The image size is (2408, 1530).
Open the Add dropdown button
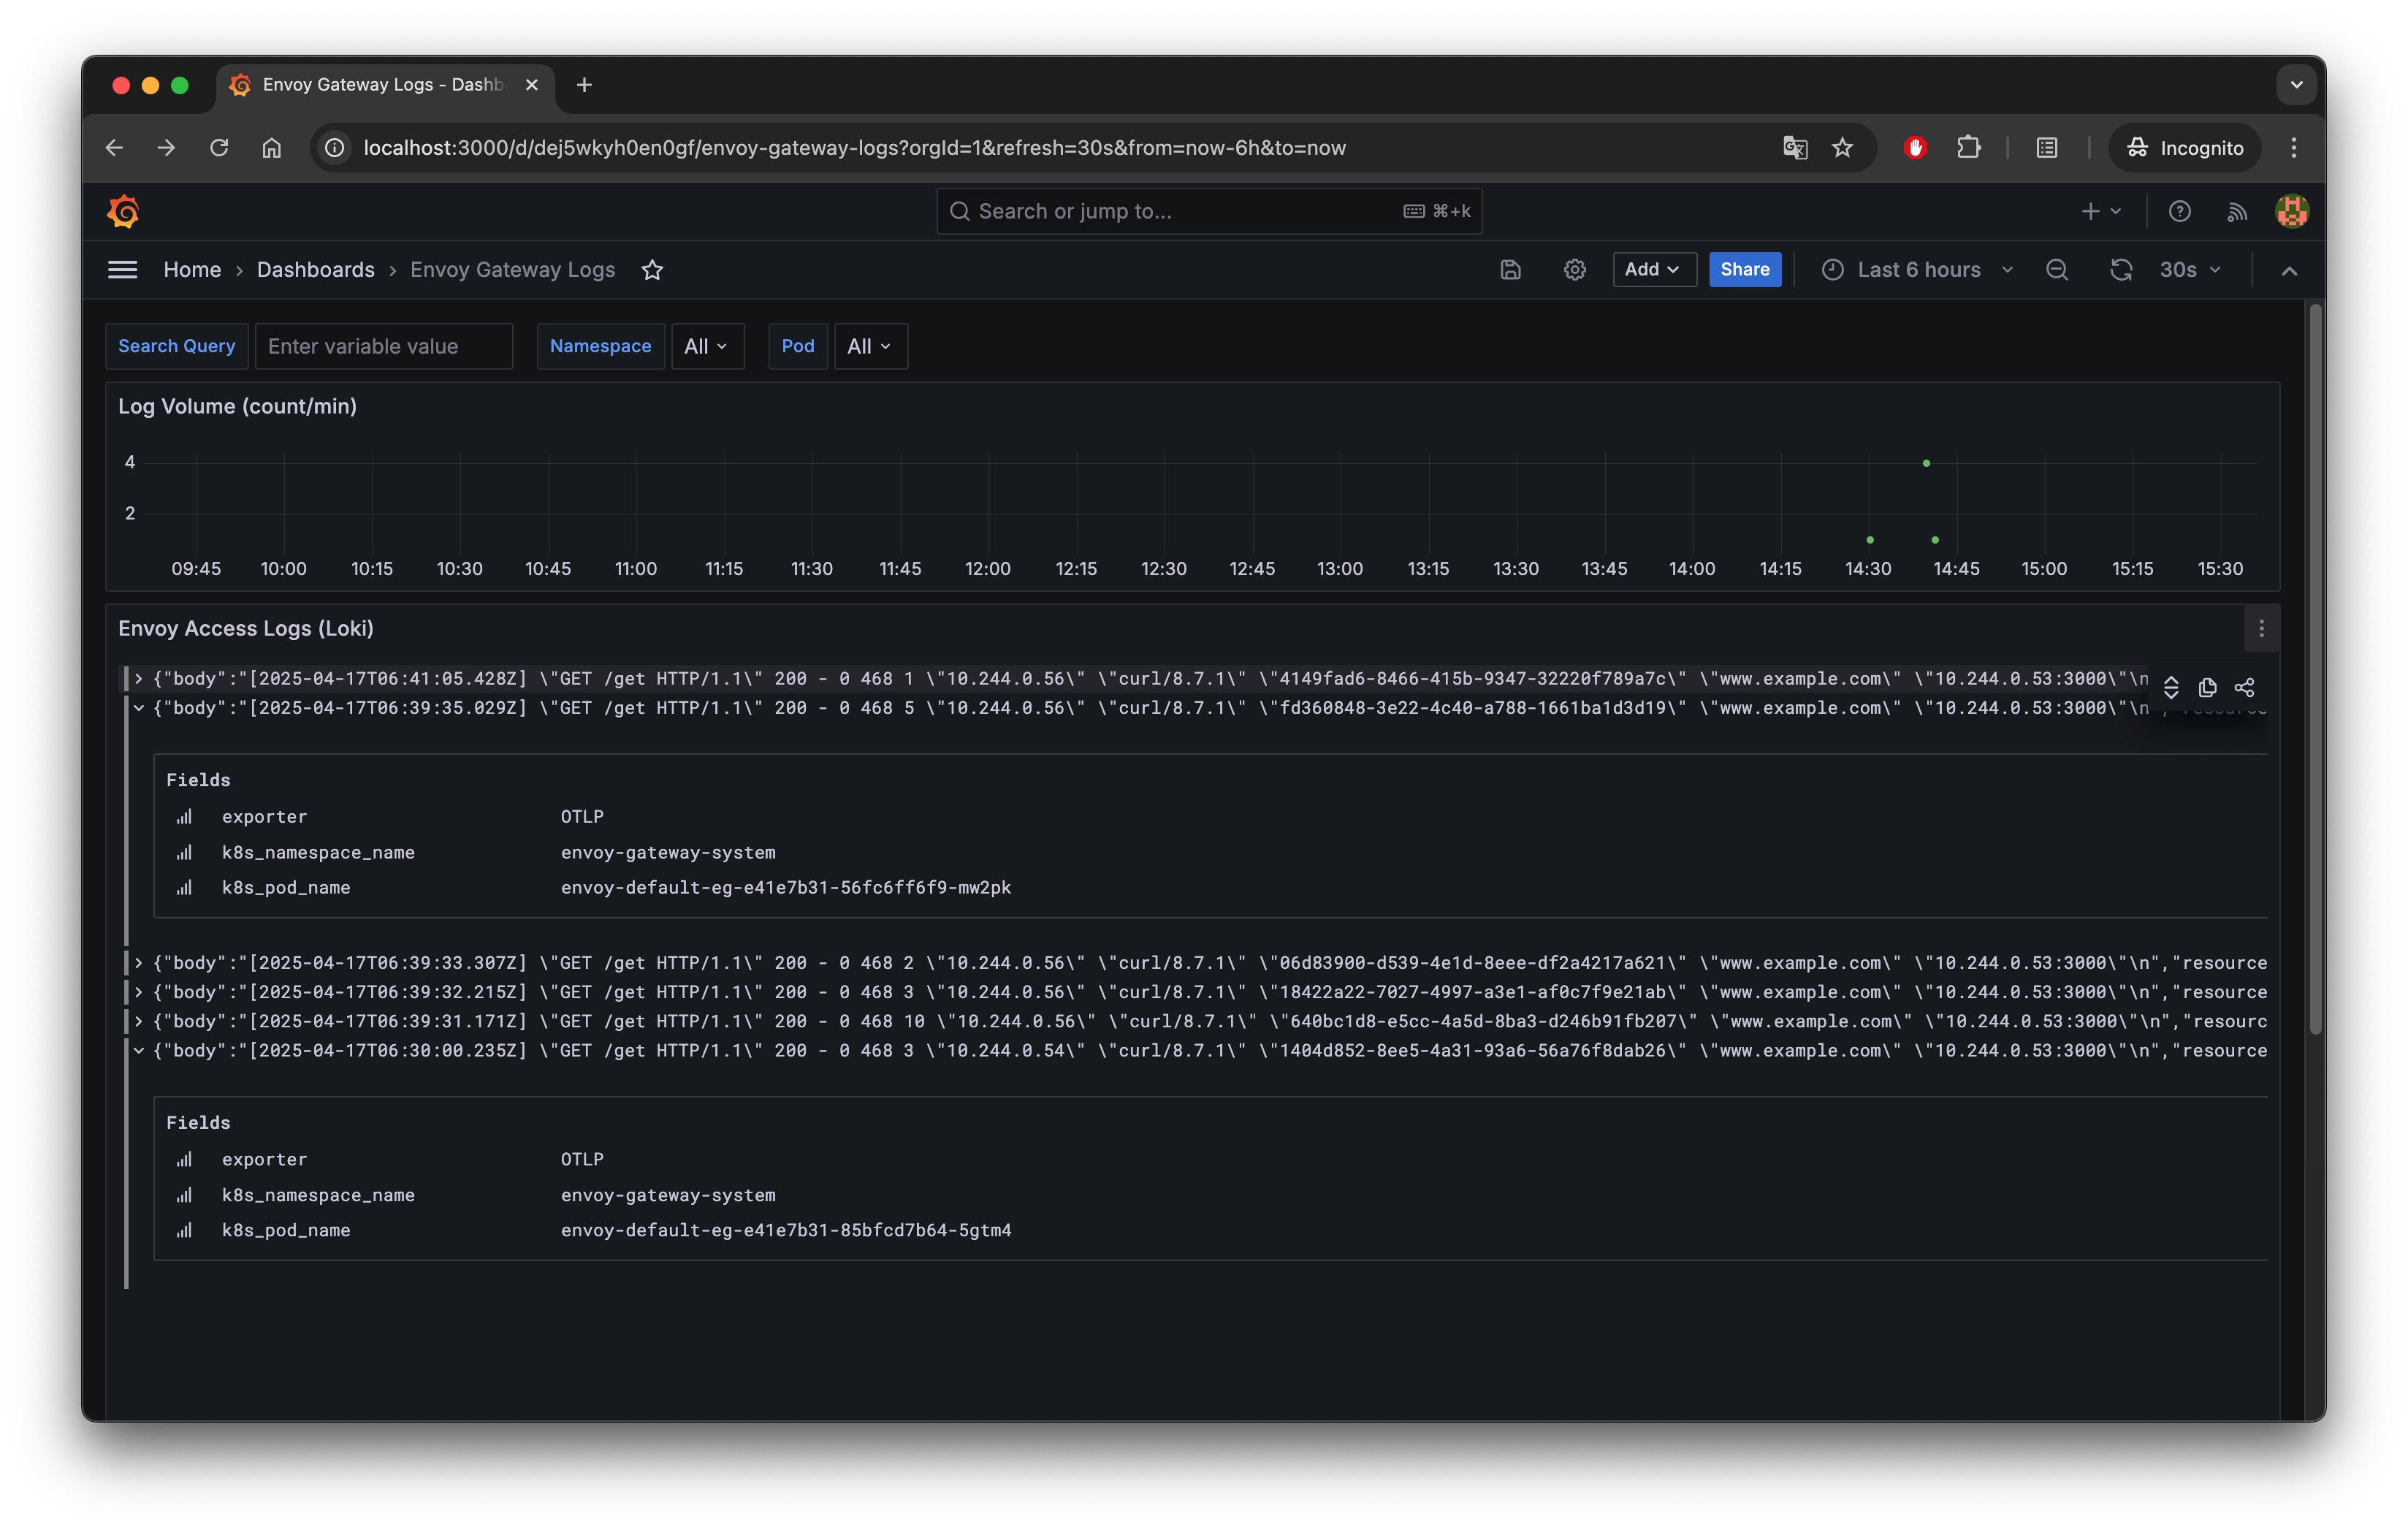1652,270
